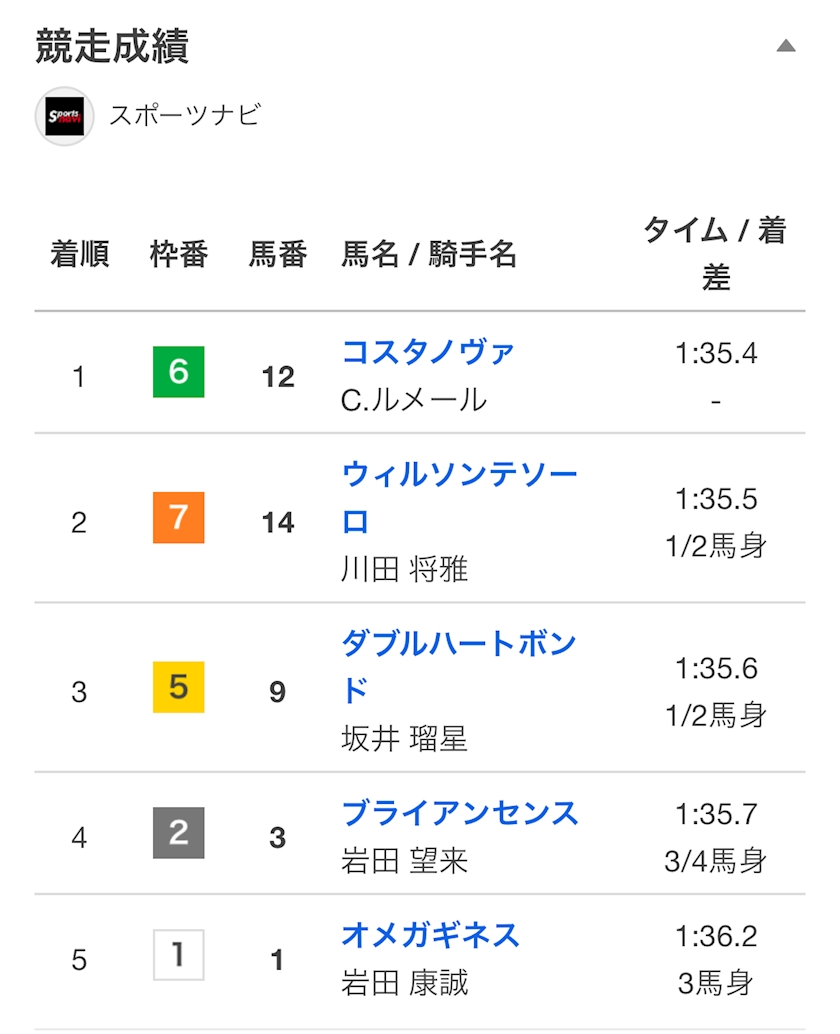The width and height of the screenshot is (840, 1034).
Task: Click the 枠番 column header
Action: [179, 255]
